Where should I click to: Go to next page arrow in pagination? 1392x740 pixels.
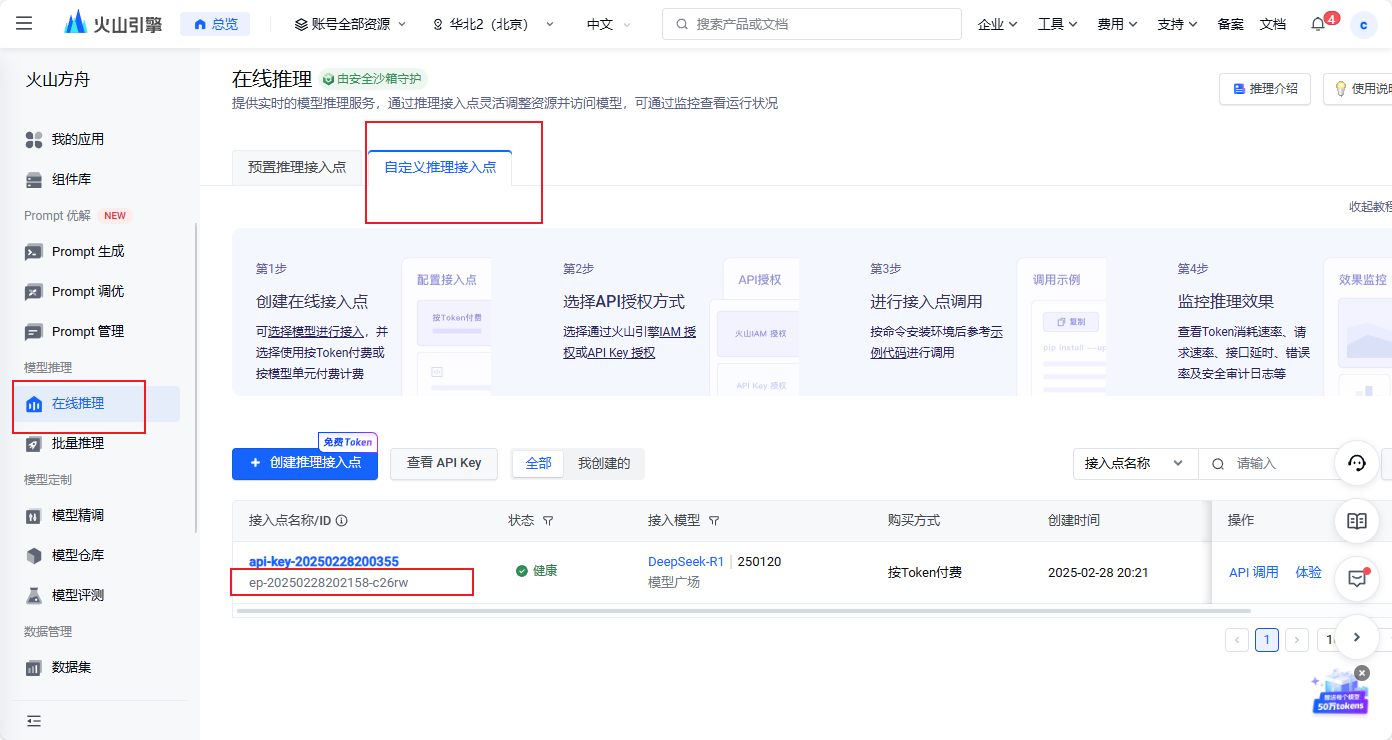(1297, 640)
